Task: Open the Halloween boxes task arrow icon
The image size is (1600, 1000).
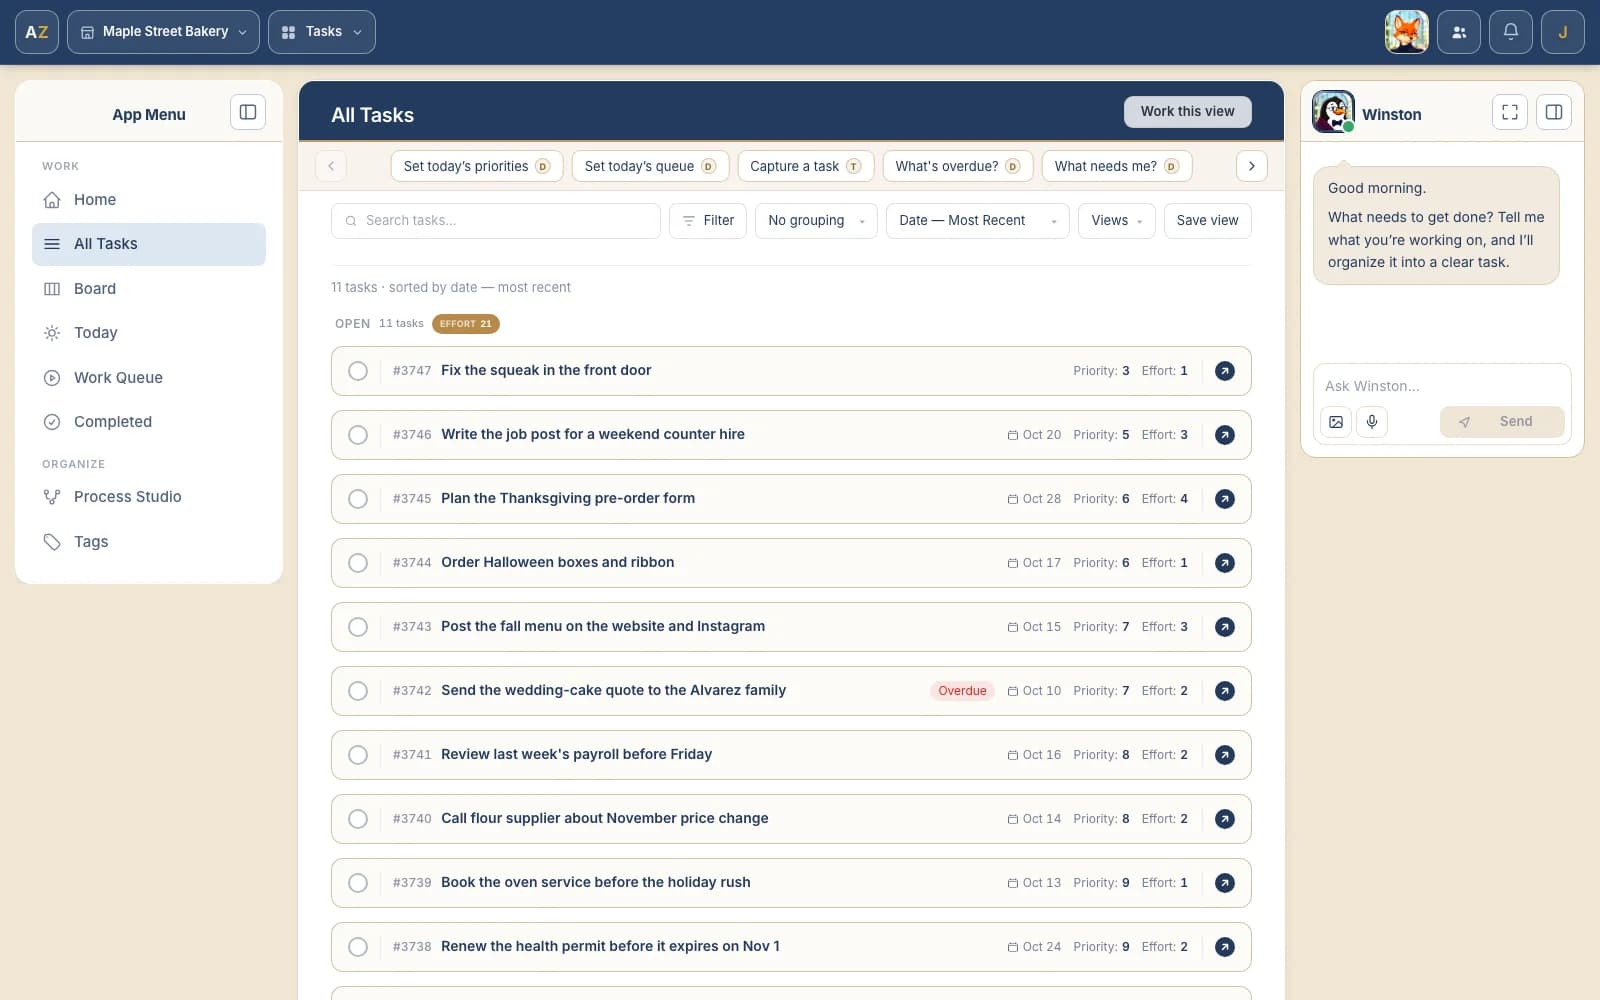Action: 1224,563
